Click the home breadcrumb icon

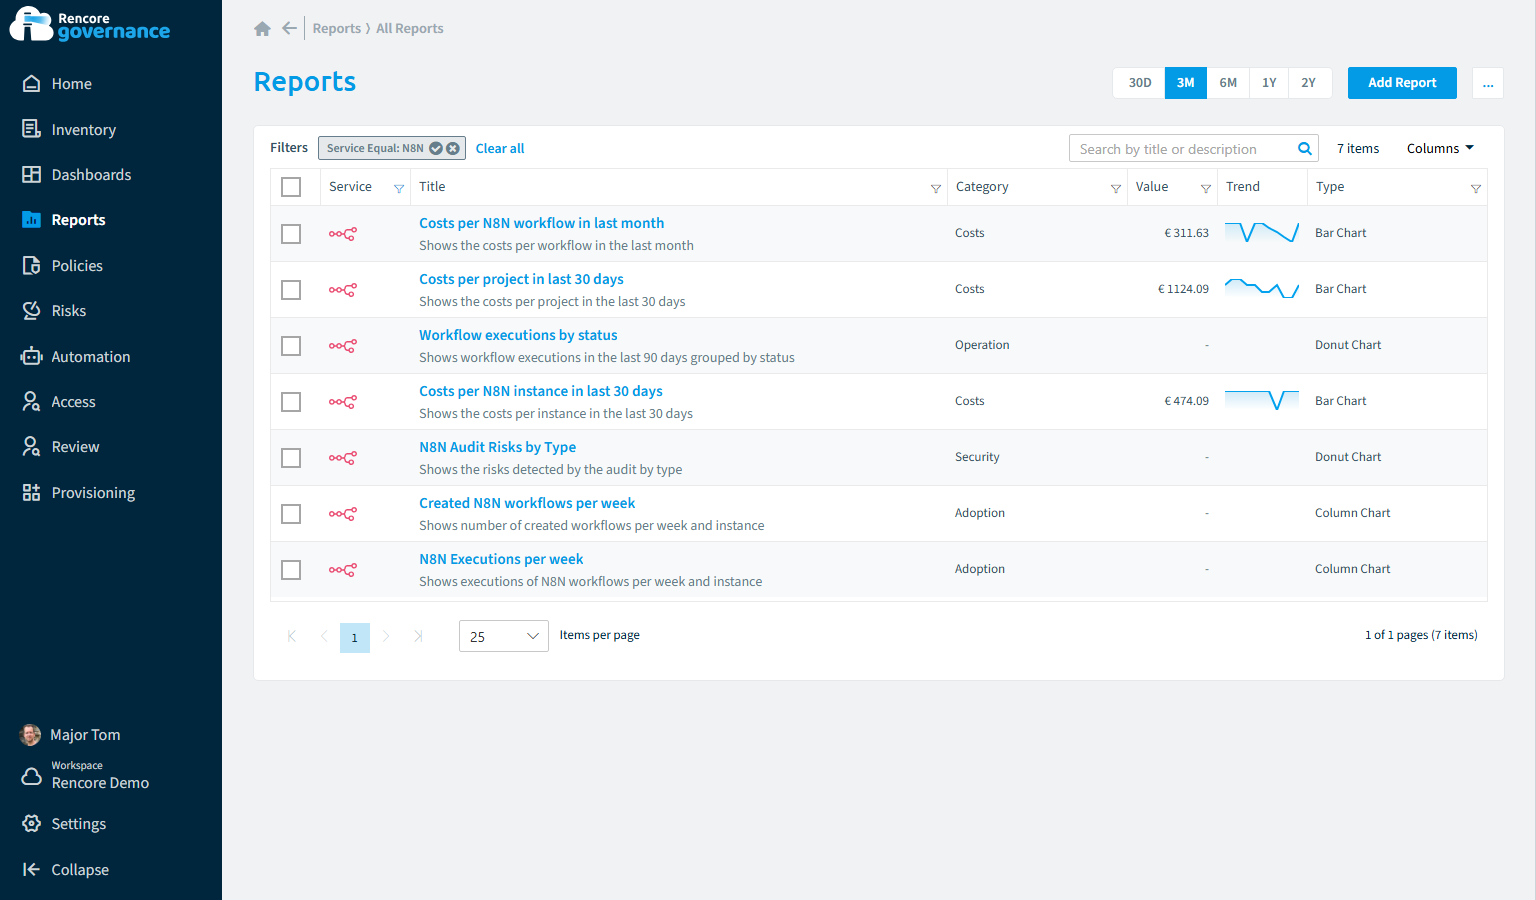pos(263,29)
